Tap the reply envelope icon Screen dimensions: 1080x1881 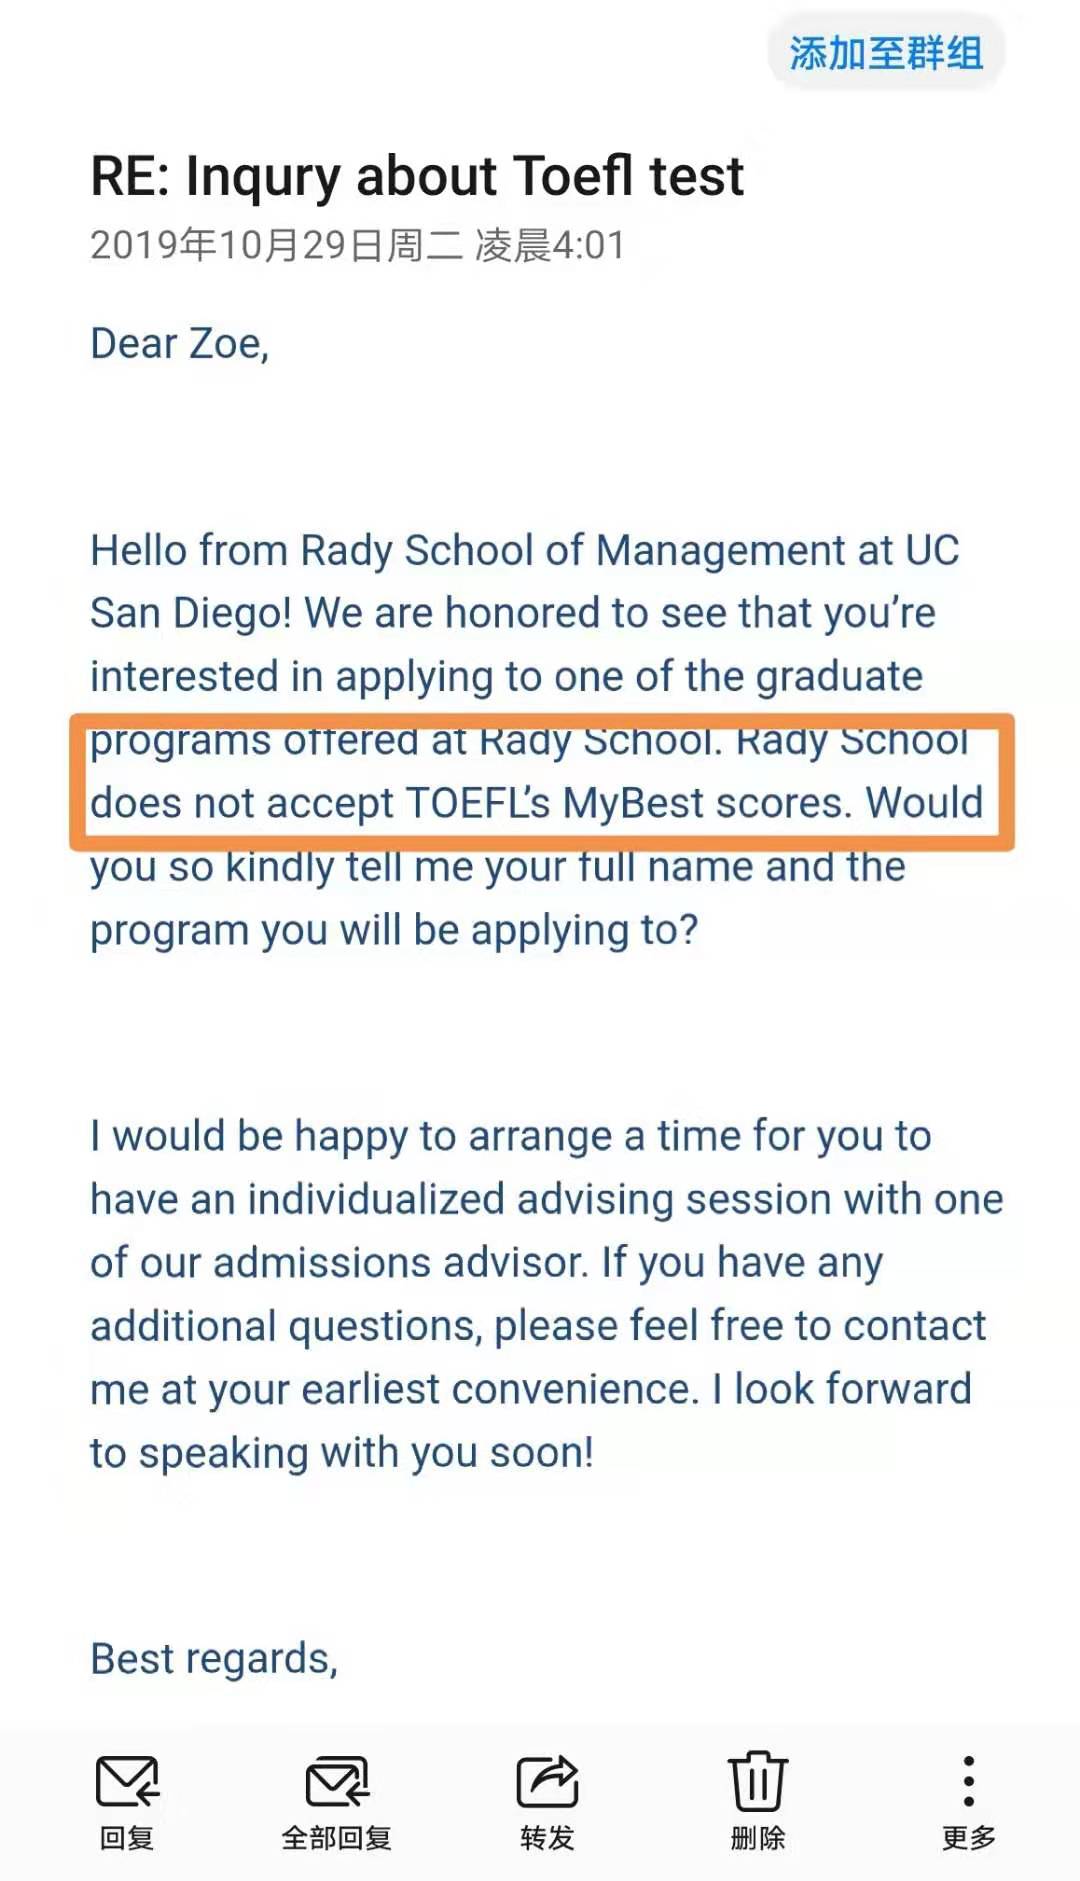[127, 1781]
